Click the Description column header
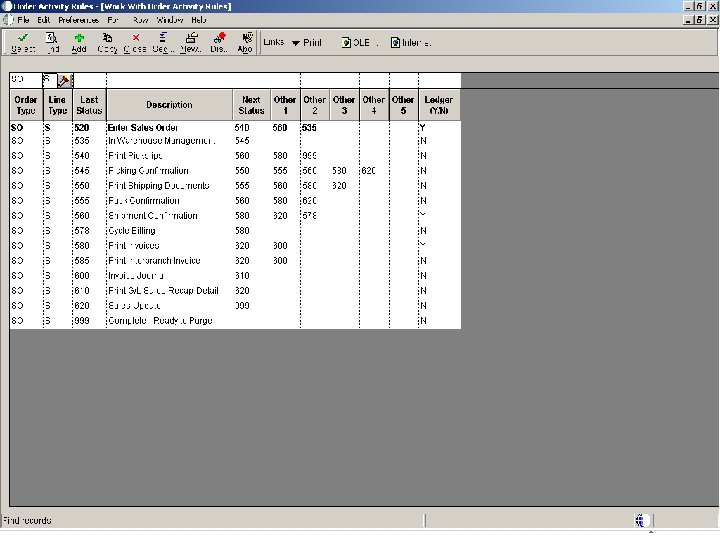The width and height of the screenshot is (720, 540). click(169, 105)
